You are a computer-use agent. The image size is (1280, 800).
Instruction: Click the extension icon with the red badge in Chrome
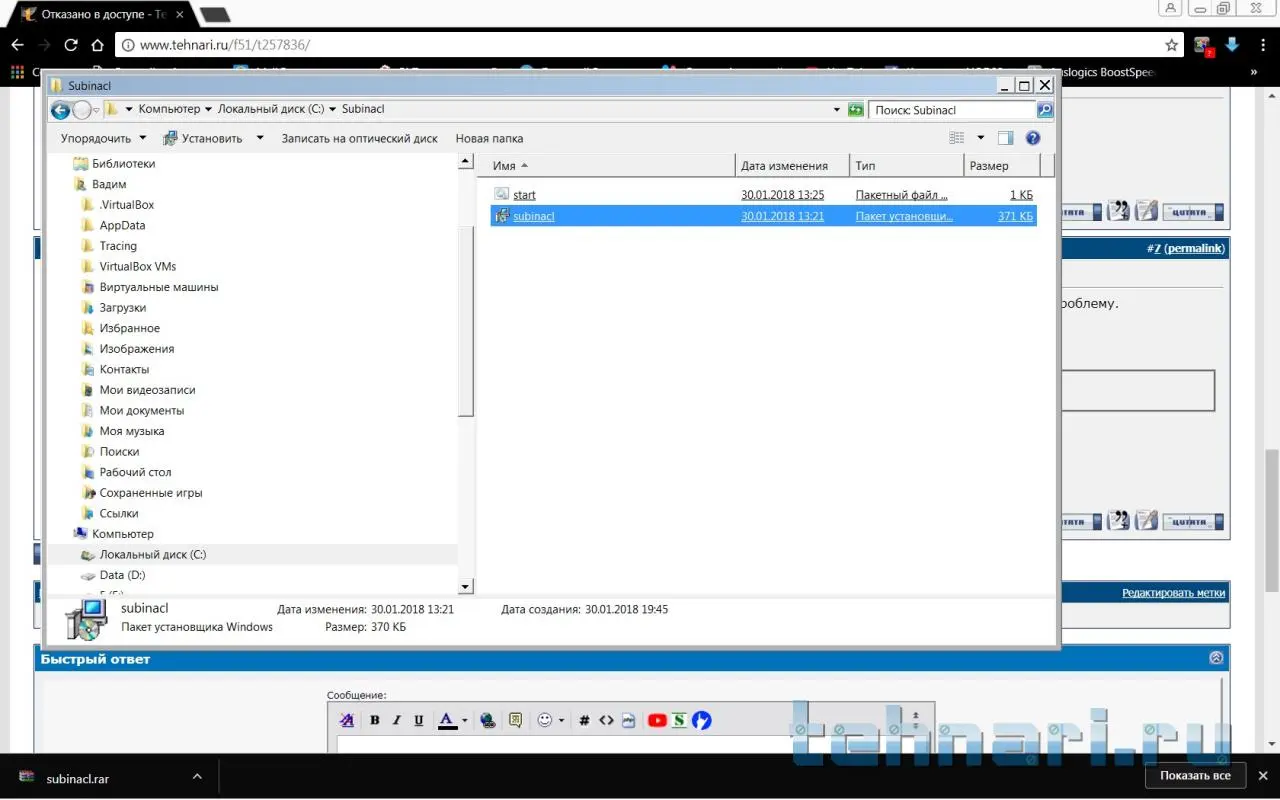click(1203, 45)
